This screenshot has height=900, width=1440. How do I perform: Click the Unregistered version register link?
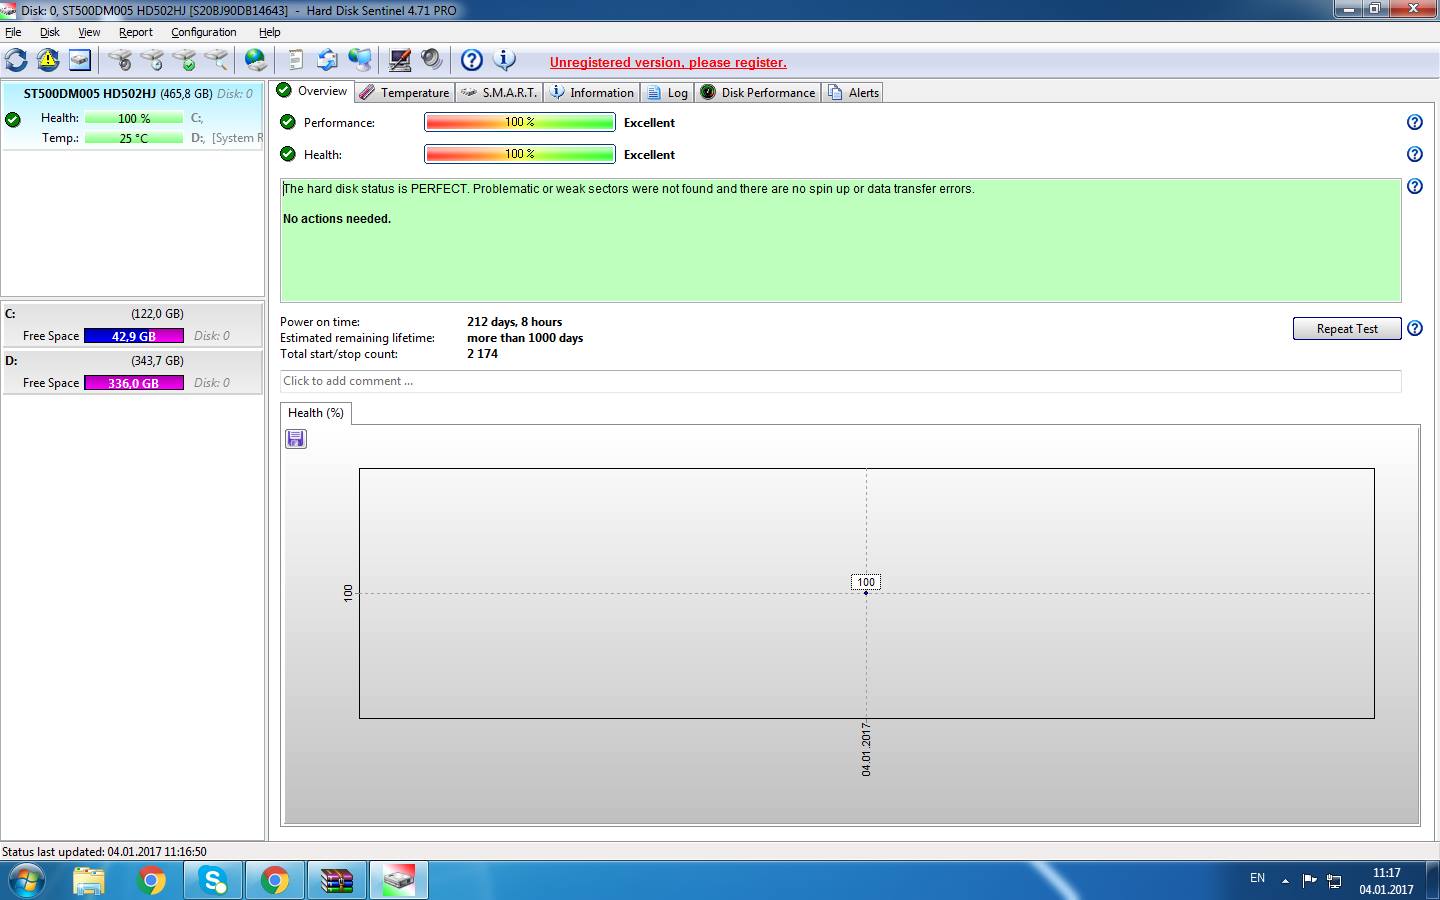pyautogui.click(x=668, y=62)
